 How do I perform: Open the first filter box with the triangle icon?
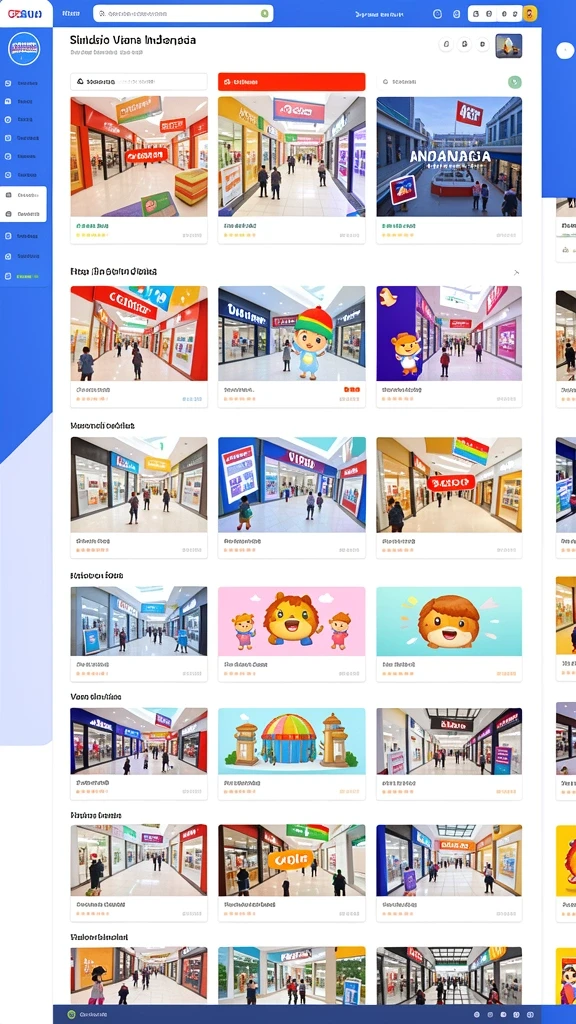[138, 82]
